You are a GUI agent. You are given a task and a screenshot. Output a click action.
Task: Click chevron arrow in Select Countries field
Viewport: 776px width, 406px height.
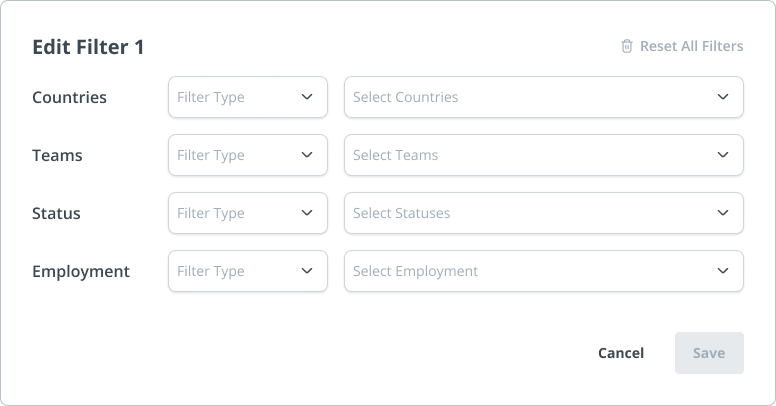723,97
